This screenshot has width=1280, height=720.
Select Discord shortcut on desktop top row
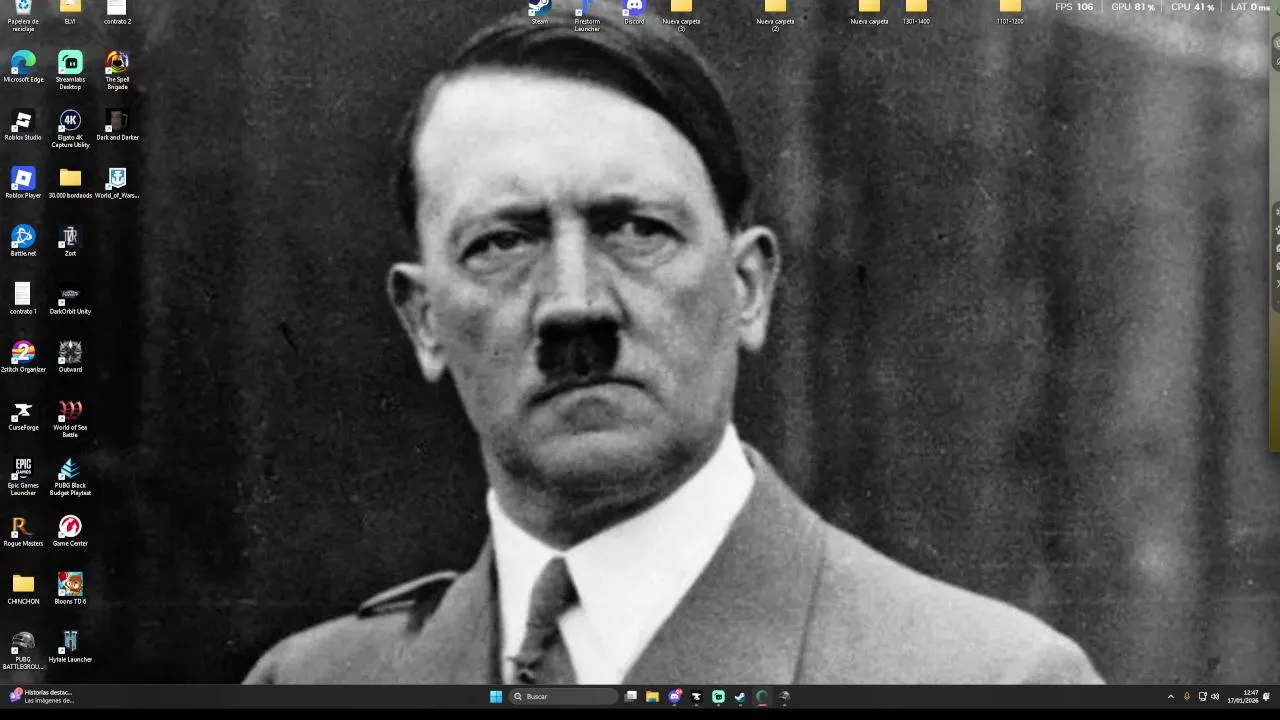pos(634,12)
